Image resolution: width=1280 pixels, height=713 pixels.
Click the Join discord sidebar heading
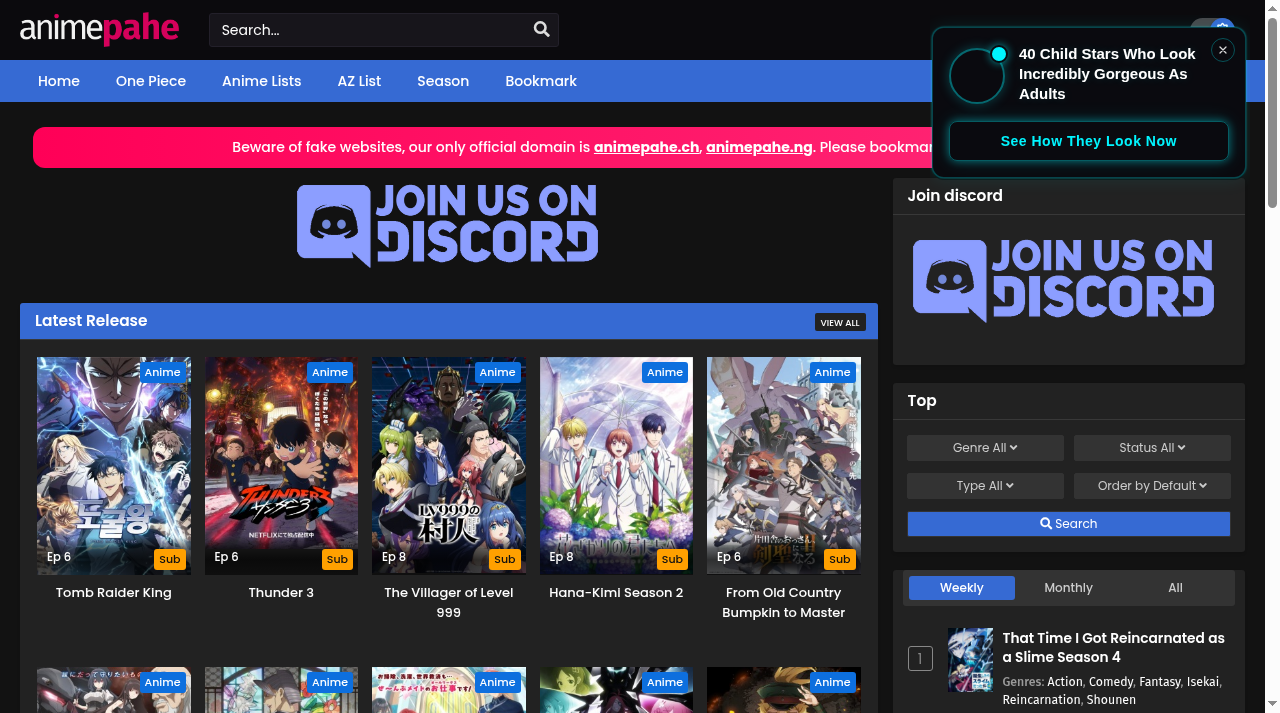pos(955,196)
